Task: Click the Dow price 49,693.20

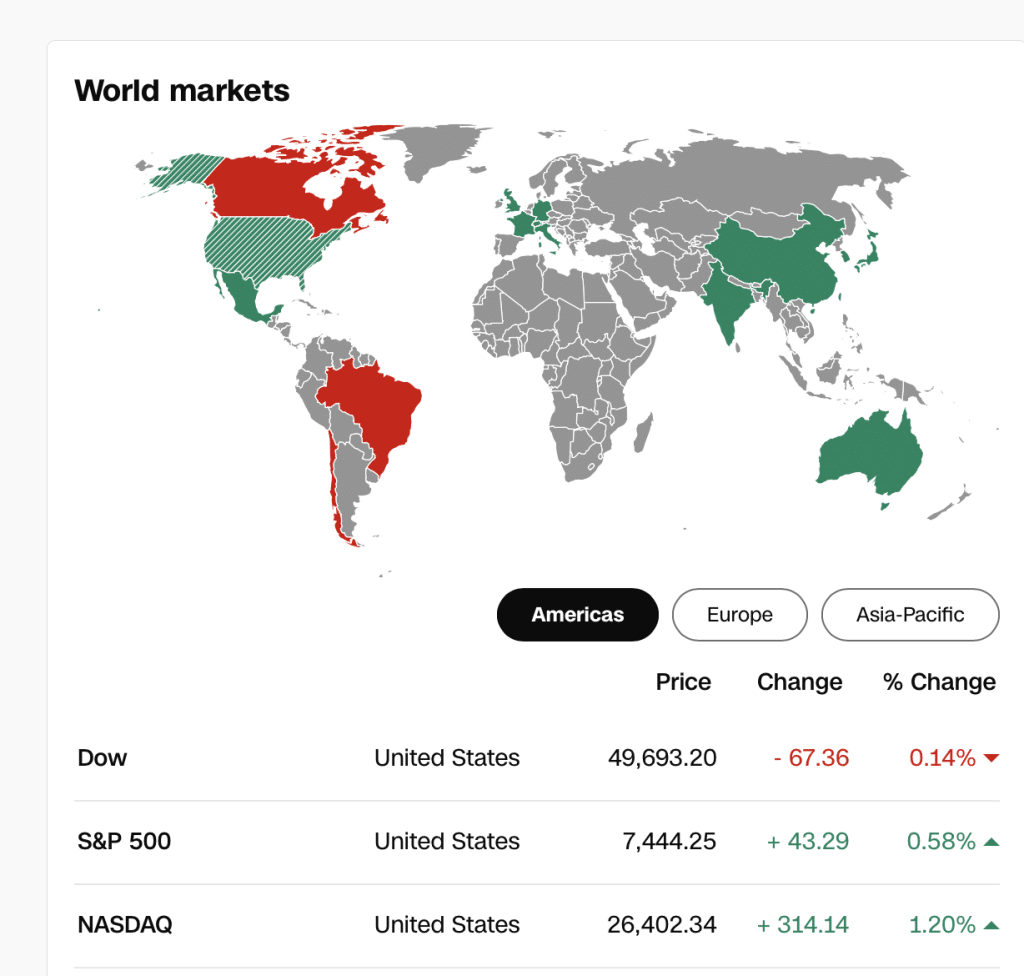Action: (x=662, y=758)
